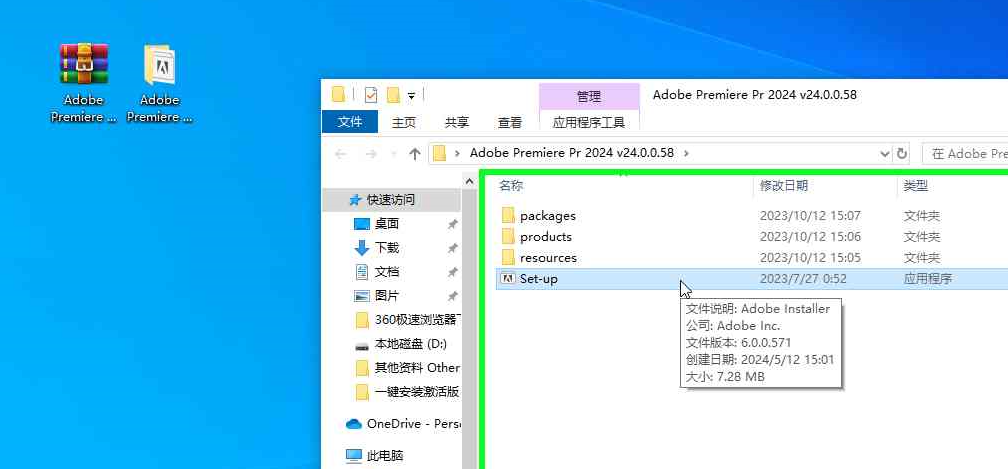
Task: Expand the root chevron in address bar
Action: pyautogui.click(x=457, y=154)
